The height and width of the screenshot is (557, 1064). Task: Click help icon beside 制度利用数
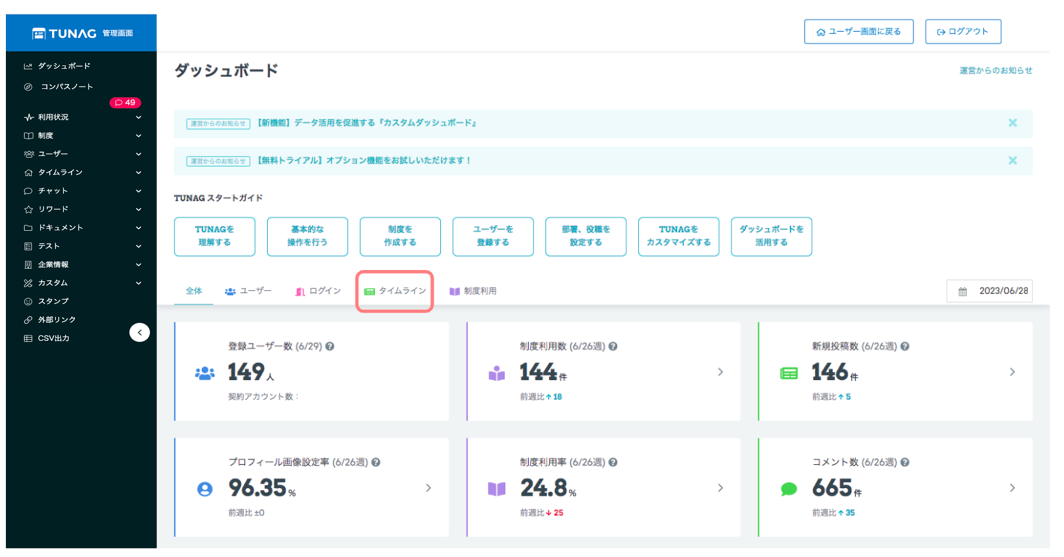[613, 346]
